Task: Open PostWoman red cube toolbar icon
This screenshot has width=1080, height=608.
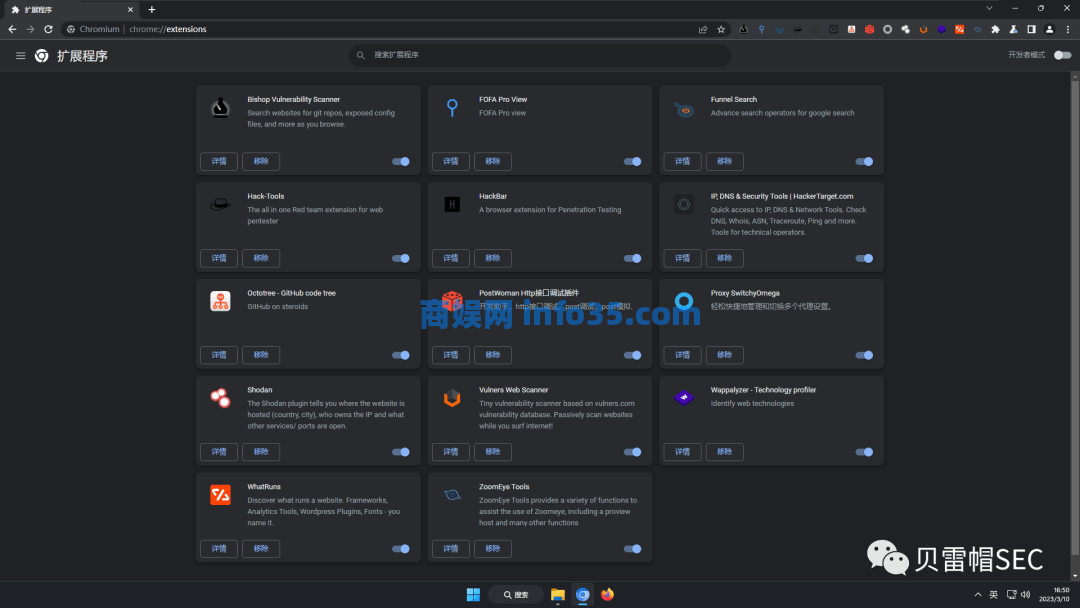Action: 869,30
